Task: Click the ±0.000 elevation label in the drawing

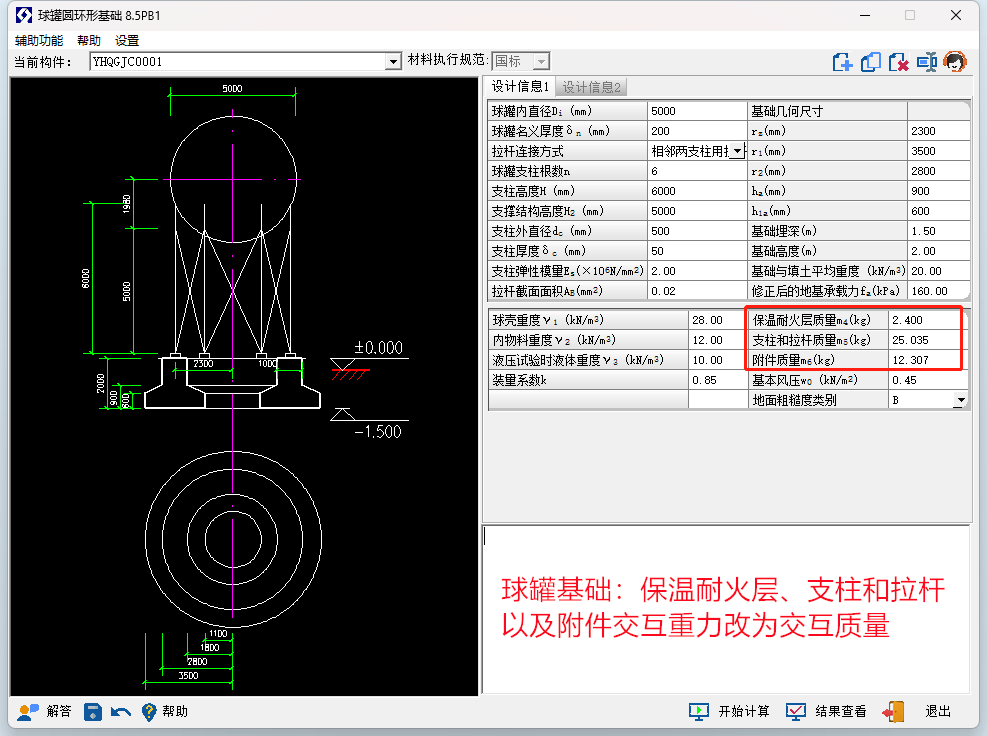Action: click(378, 348)
